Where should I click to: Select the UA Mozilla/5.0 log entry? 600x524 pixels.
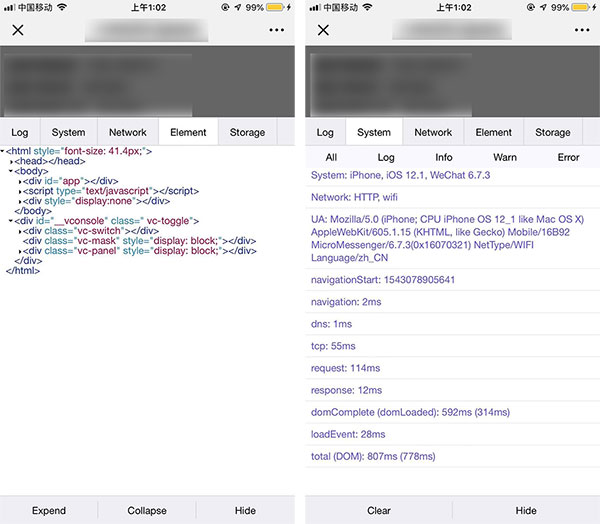tap(453, 238)
